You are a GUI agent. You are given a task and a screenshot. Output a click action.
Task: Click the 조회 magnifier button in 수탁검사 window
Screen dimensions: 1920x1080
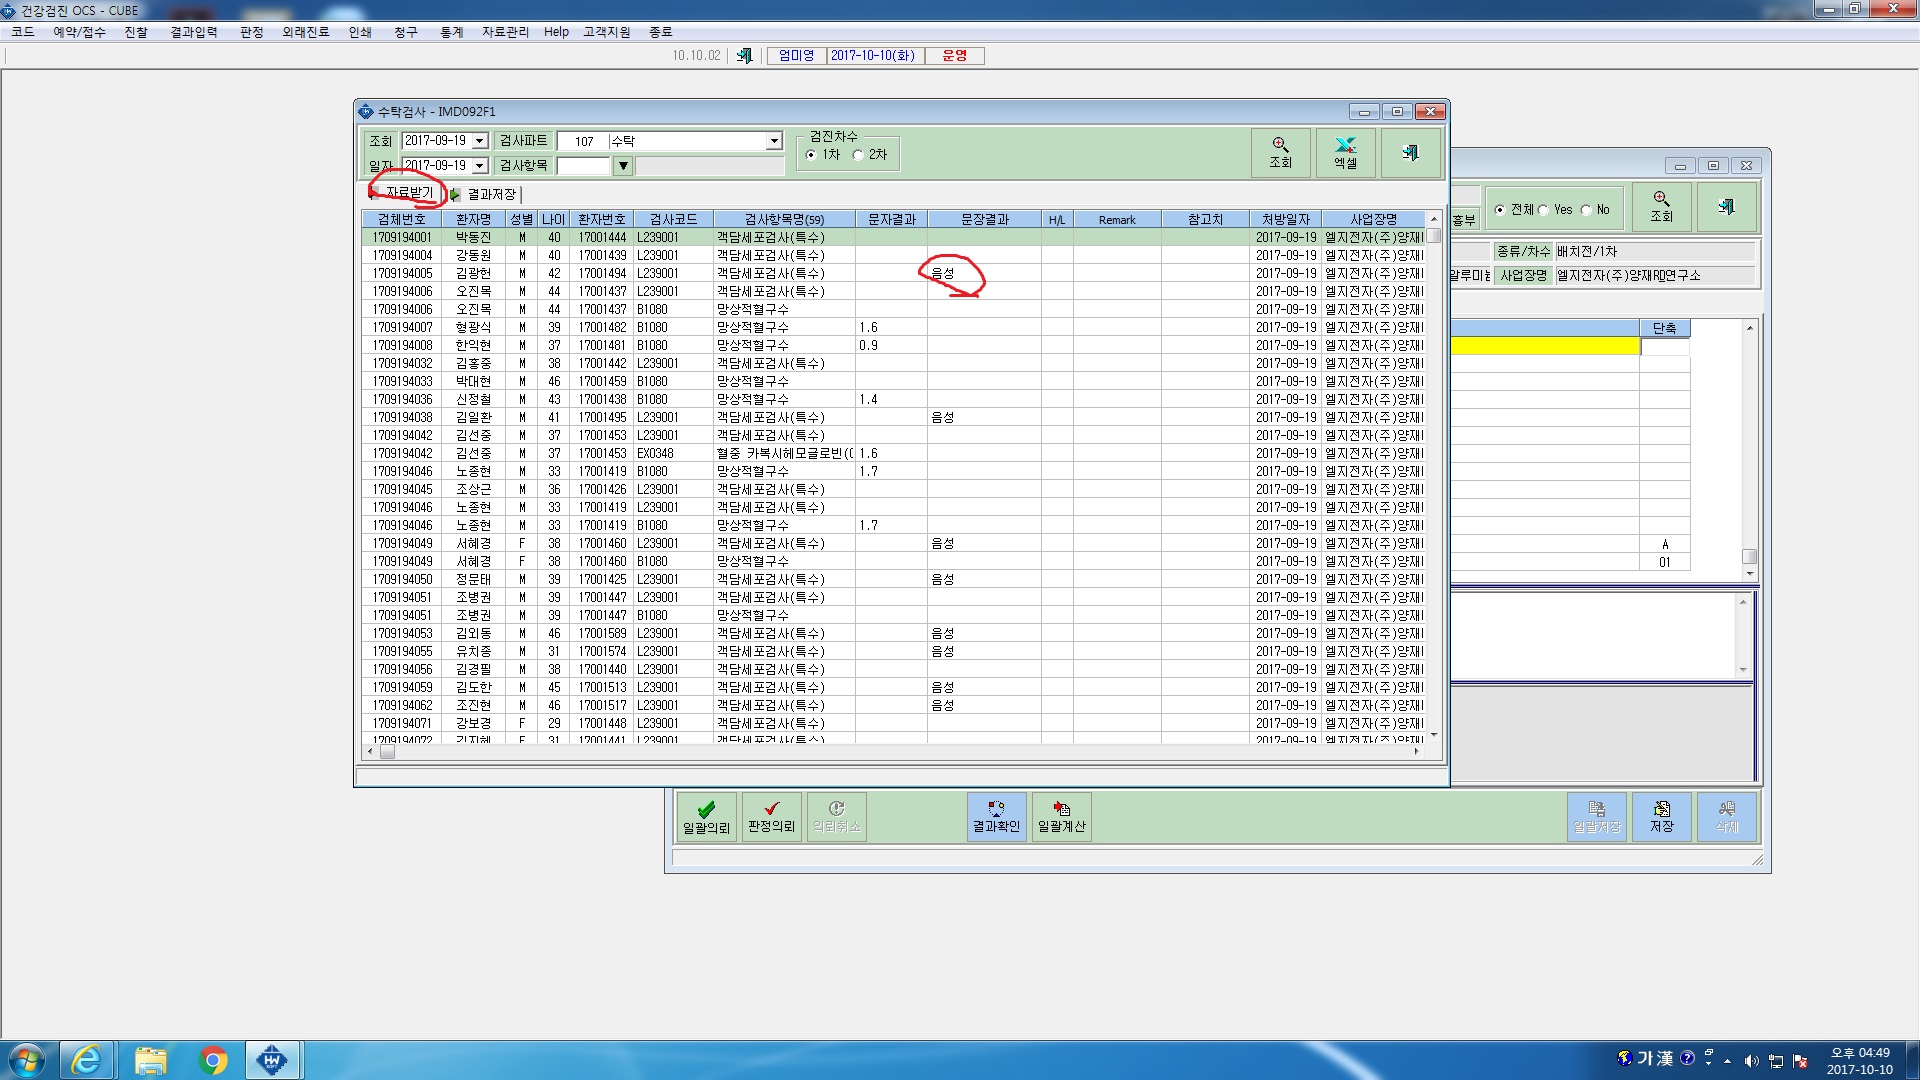tap(1280, 153)
